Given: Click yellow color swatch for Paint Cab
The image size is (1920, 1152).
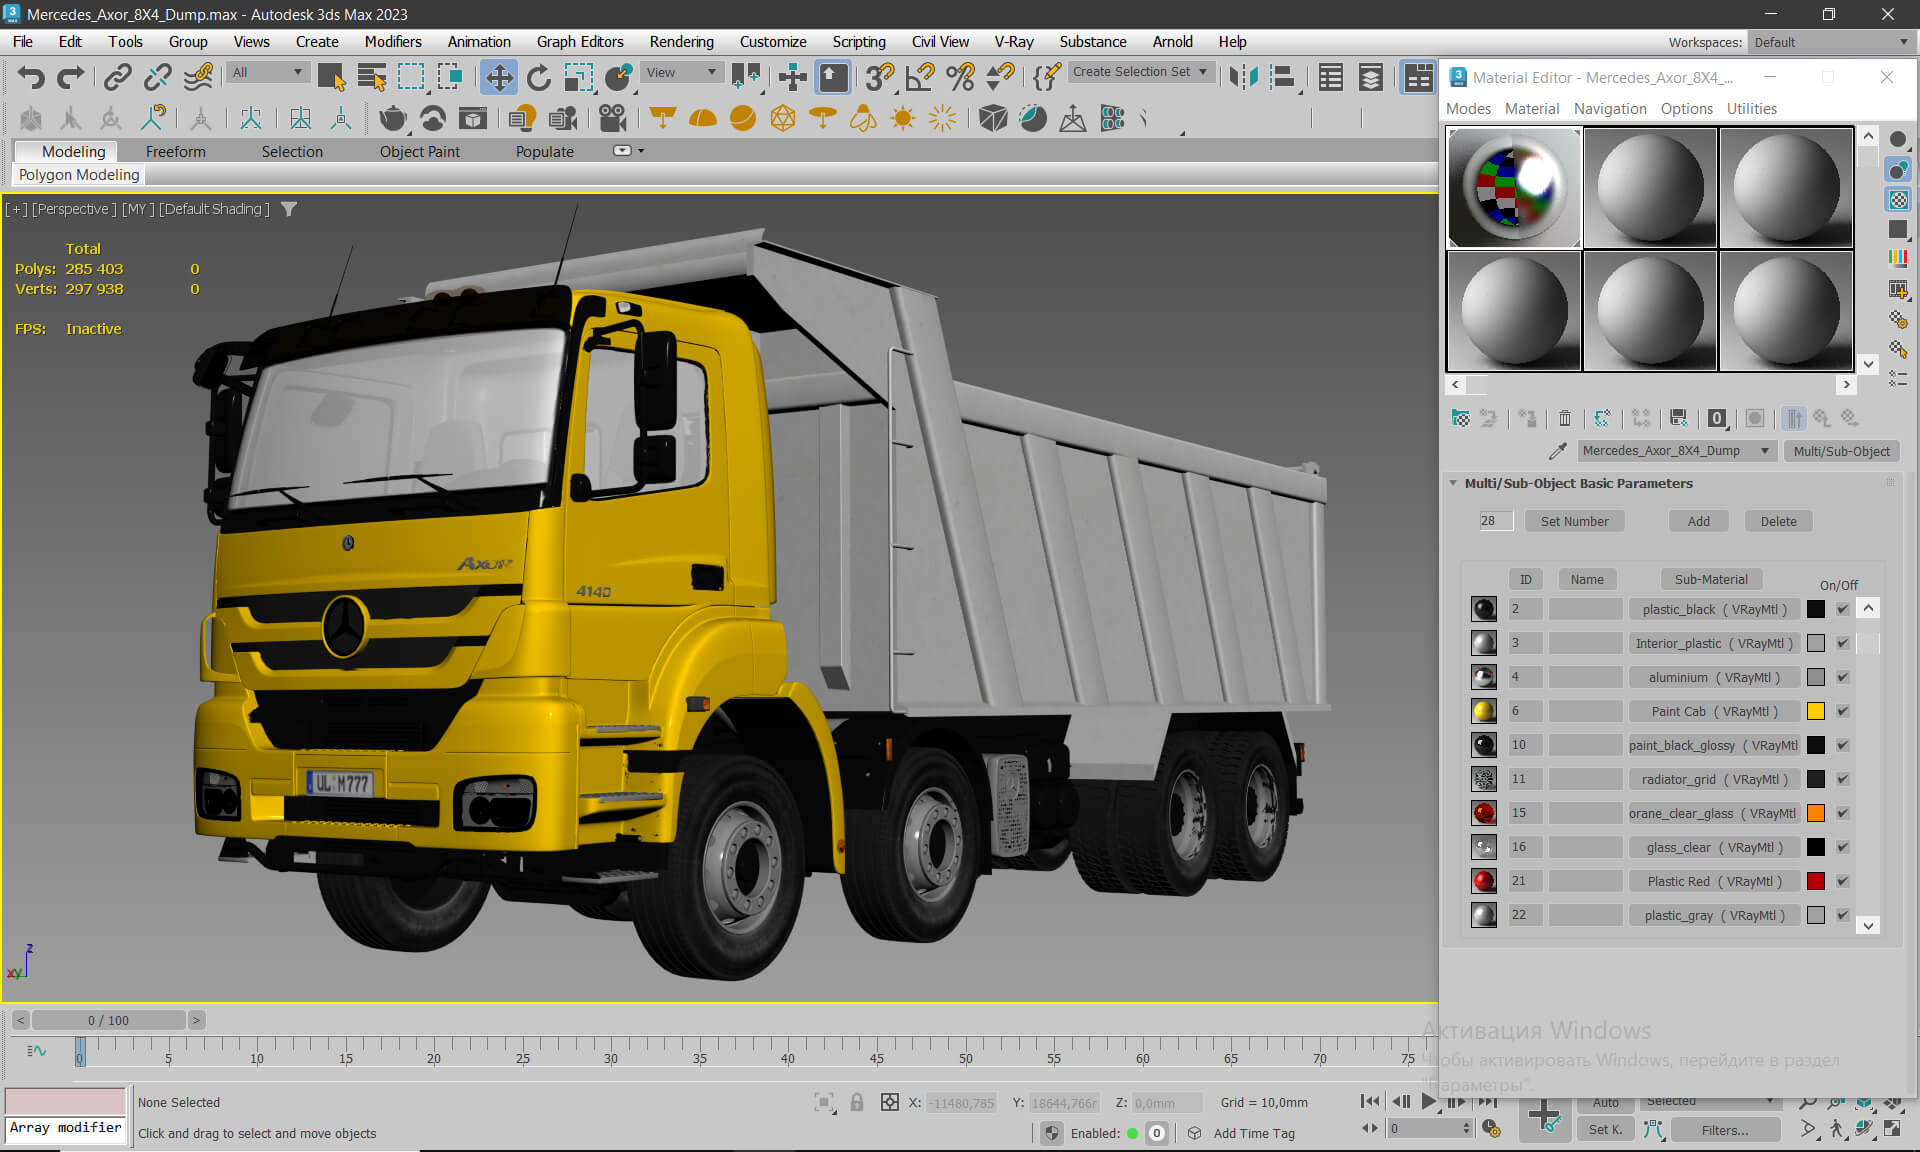Looking at the screenshot, I should click(x=1816, y=711).
